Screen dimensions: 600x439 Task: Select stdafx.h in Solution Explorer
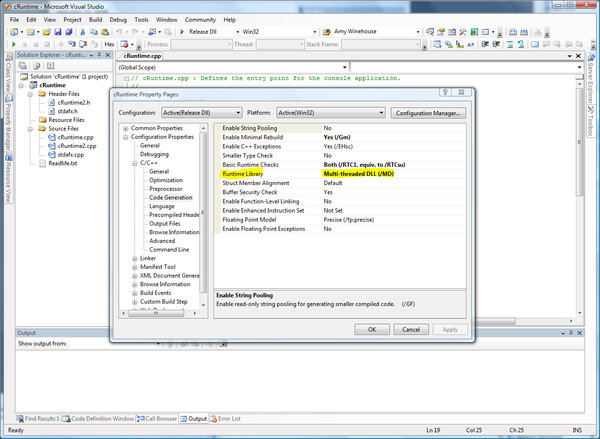pyautogui.click(x=67, y=111)
